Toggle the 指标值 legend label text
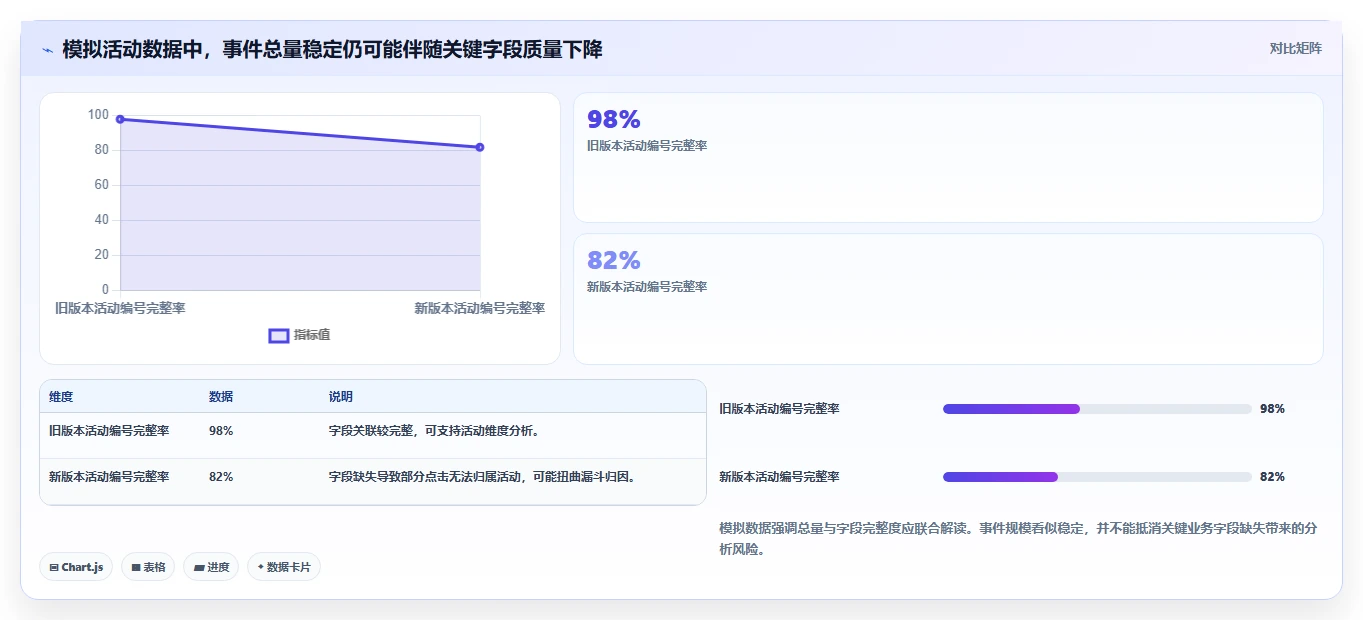The width and height of the screenshot is (1363, 620). pos(312,335)
